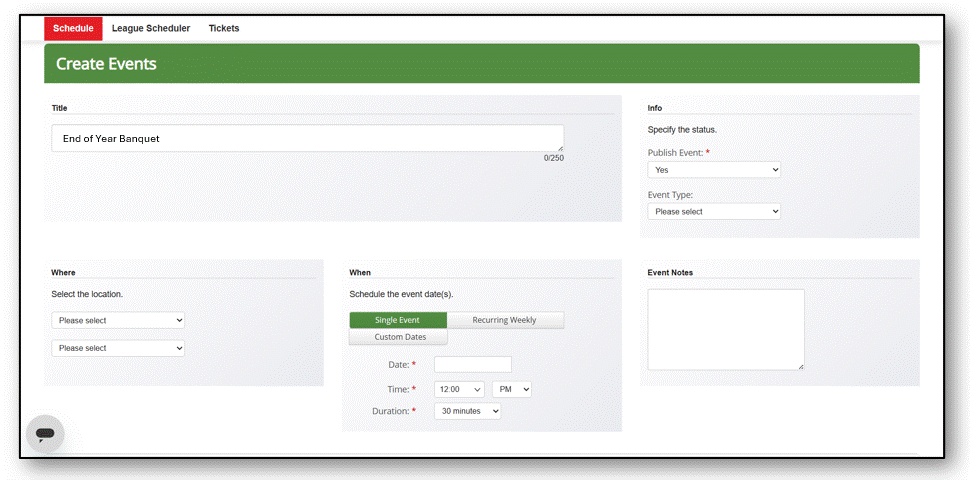Open the first location Please select dropdown
This screenshot has height=480, width=970.
pos(118,320)
